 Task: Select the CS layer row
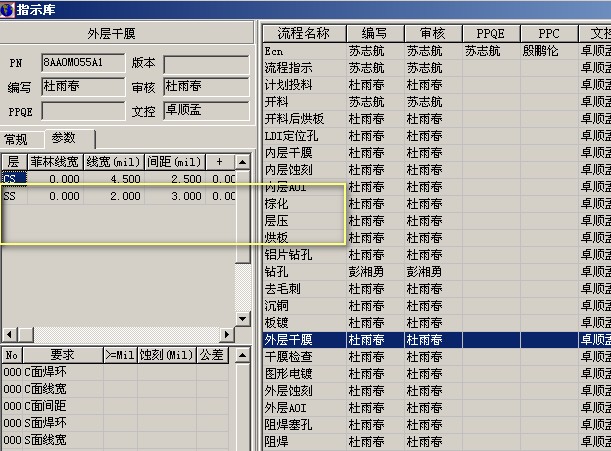118,179
